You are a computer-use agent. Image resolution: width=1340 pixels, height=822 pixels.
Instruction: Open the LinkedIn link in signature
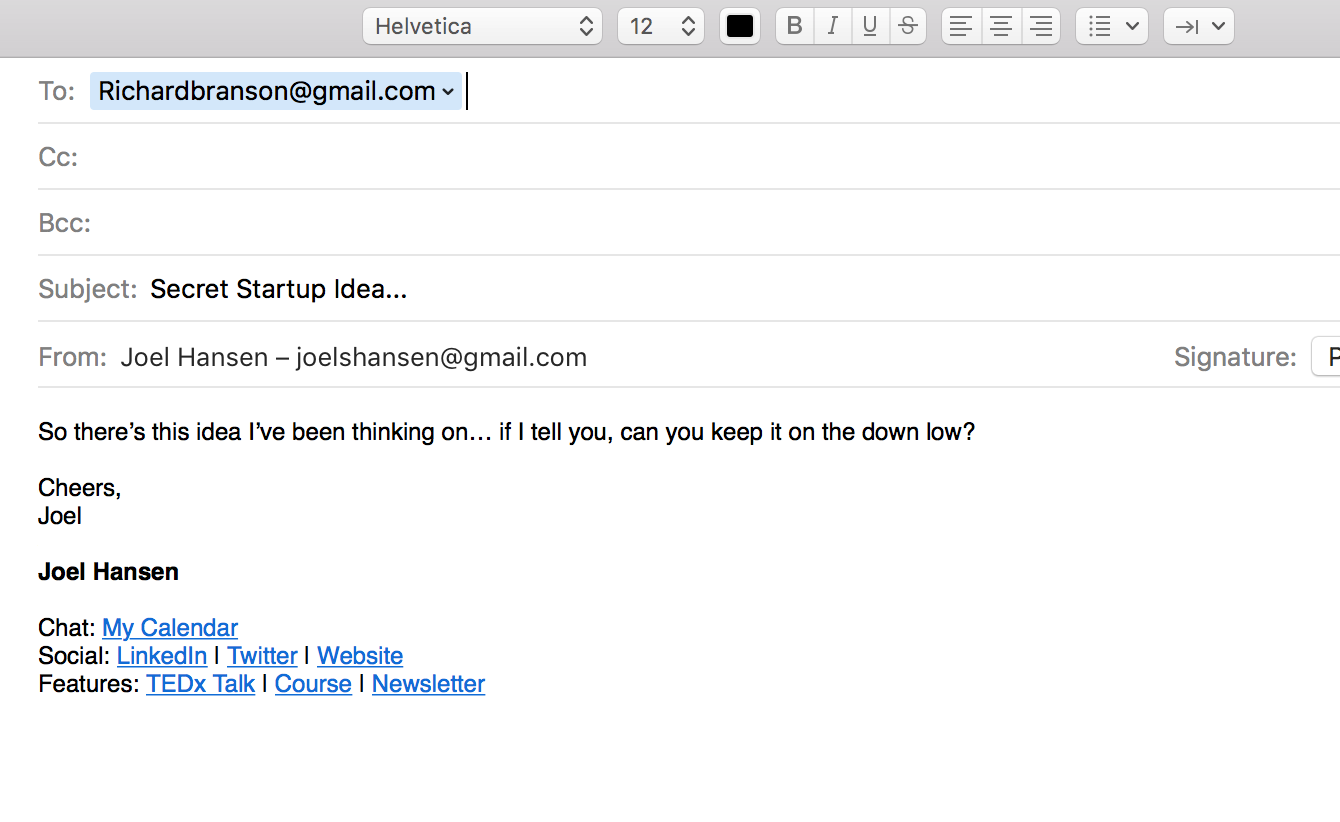coord(162,656)
